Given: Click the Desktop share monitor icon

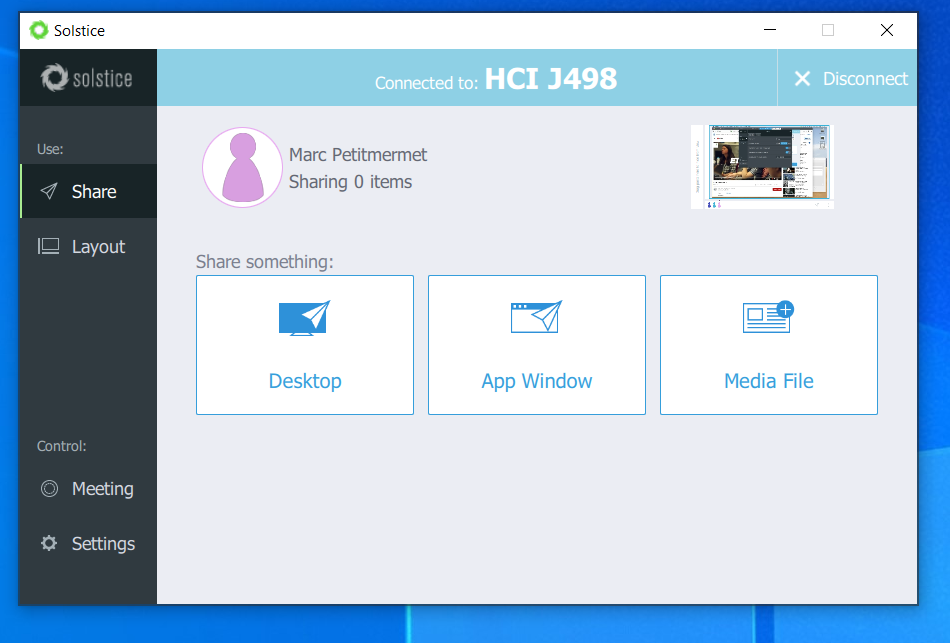Looking at the screenshot, I should pyautogui.click(x=305, y=318).
